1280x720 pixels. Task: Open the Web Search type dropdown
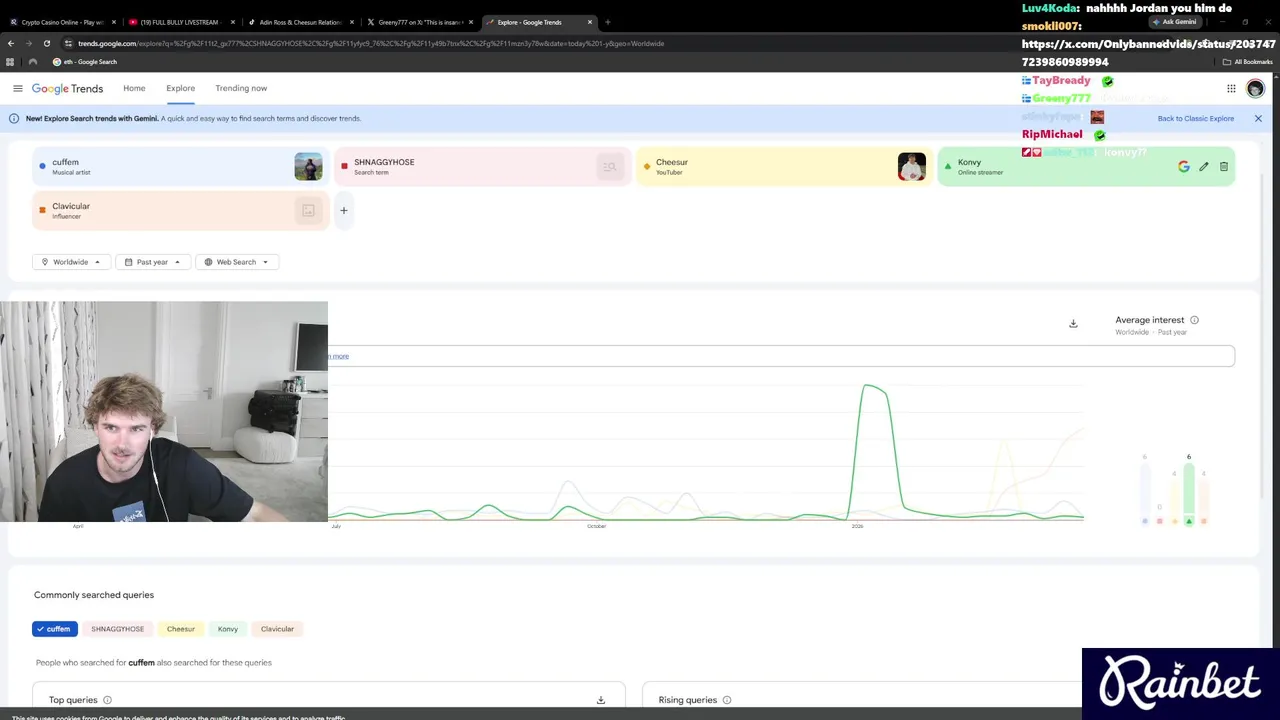pyautogui.click(x=237, y=262)
